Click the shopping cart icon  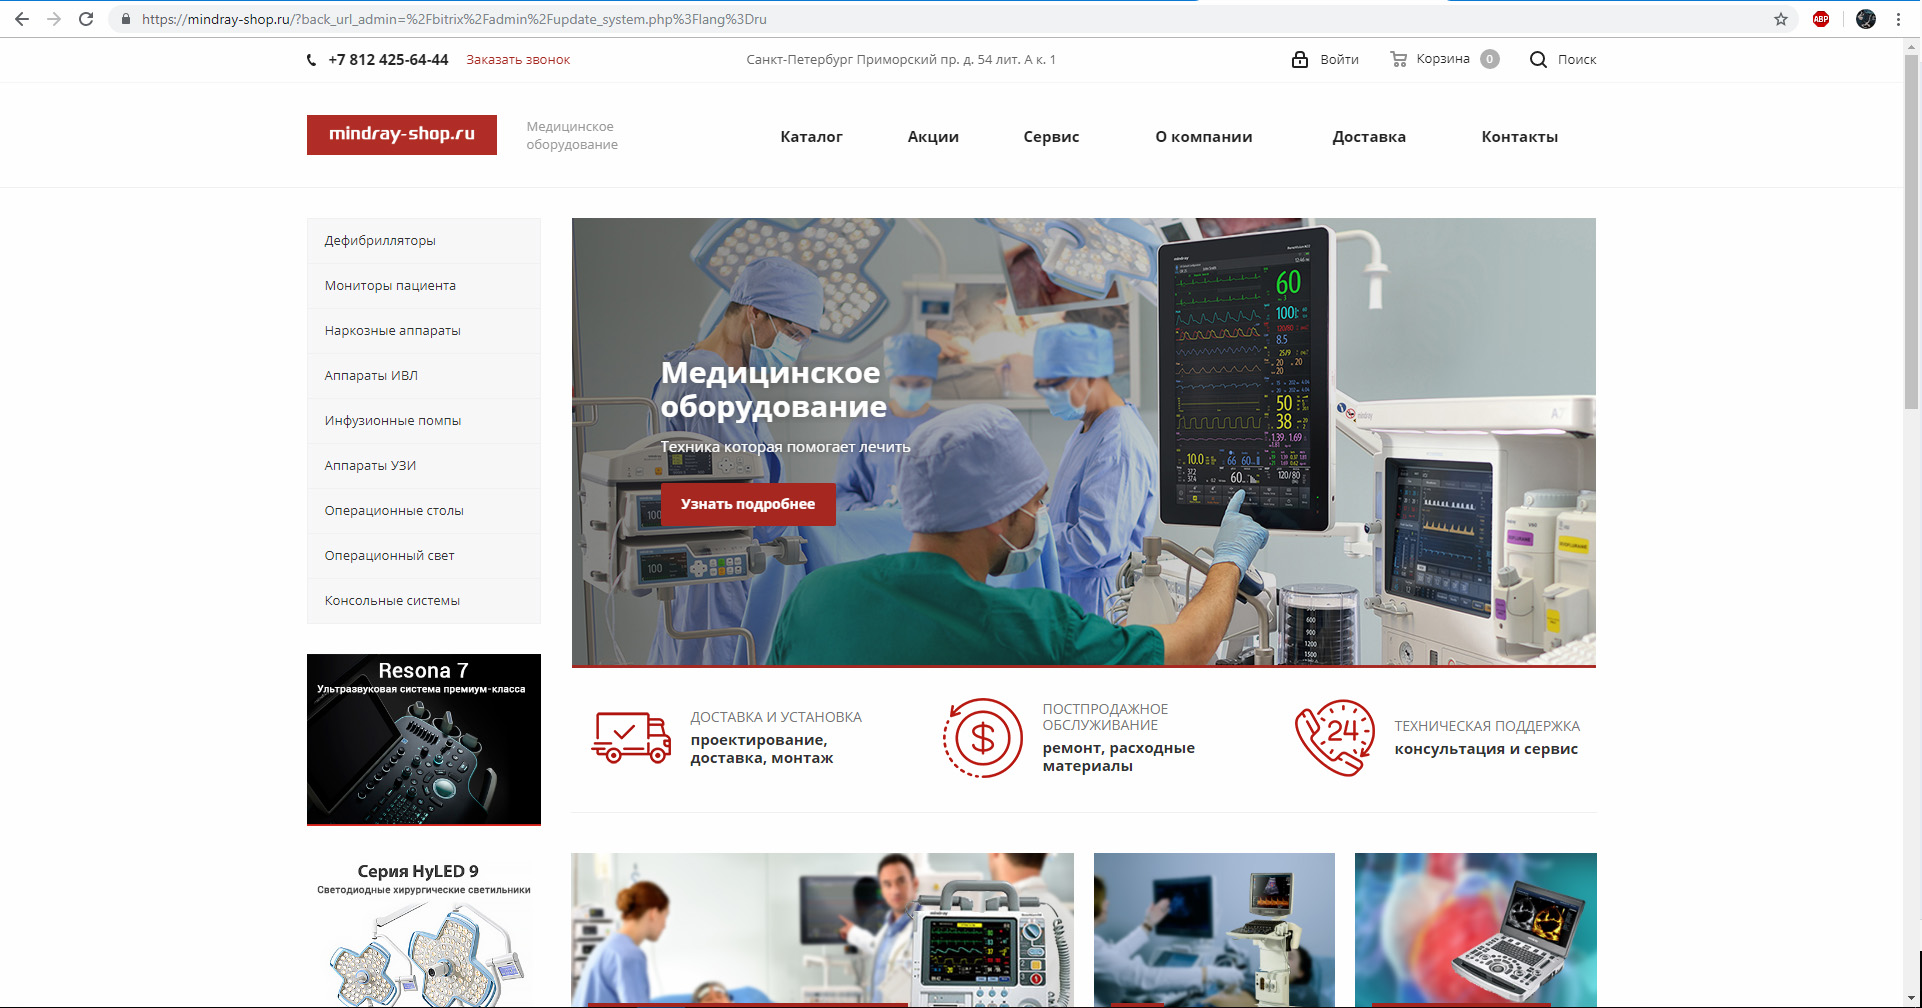pyautogui.click(x=1398, y=59)
